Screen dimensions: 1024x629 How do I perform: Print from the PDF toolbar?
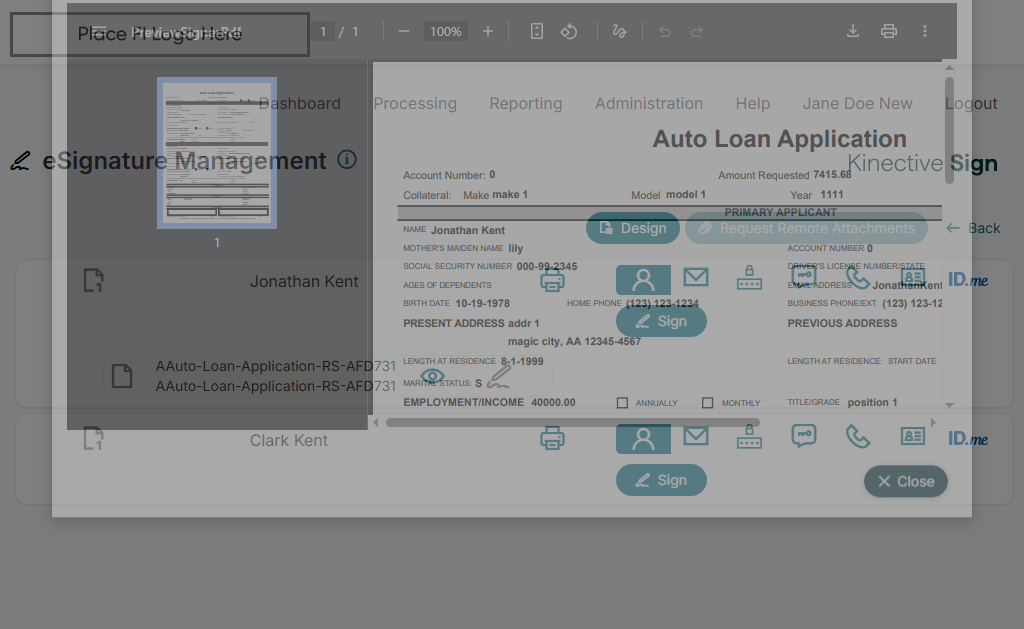point(889,31)
